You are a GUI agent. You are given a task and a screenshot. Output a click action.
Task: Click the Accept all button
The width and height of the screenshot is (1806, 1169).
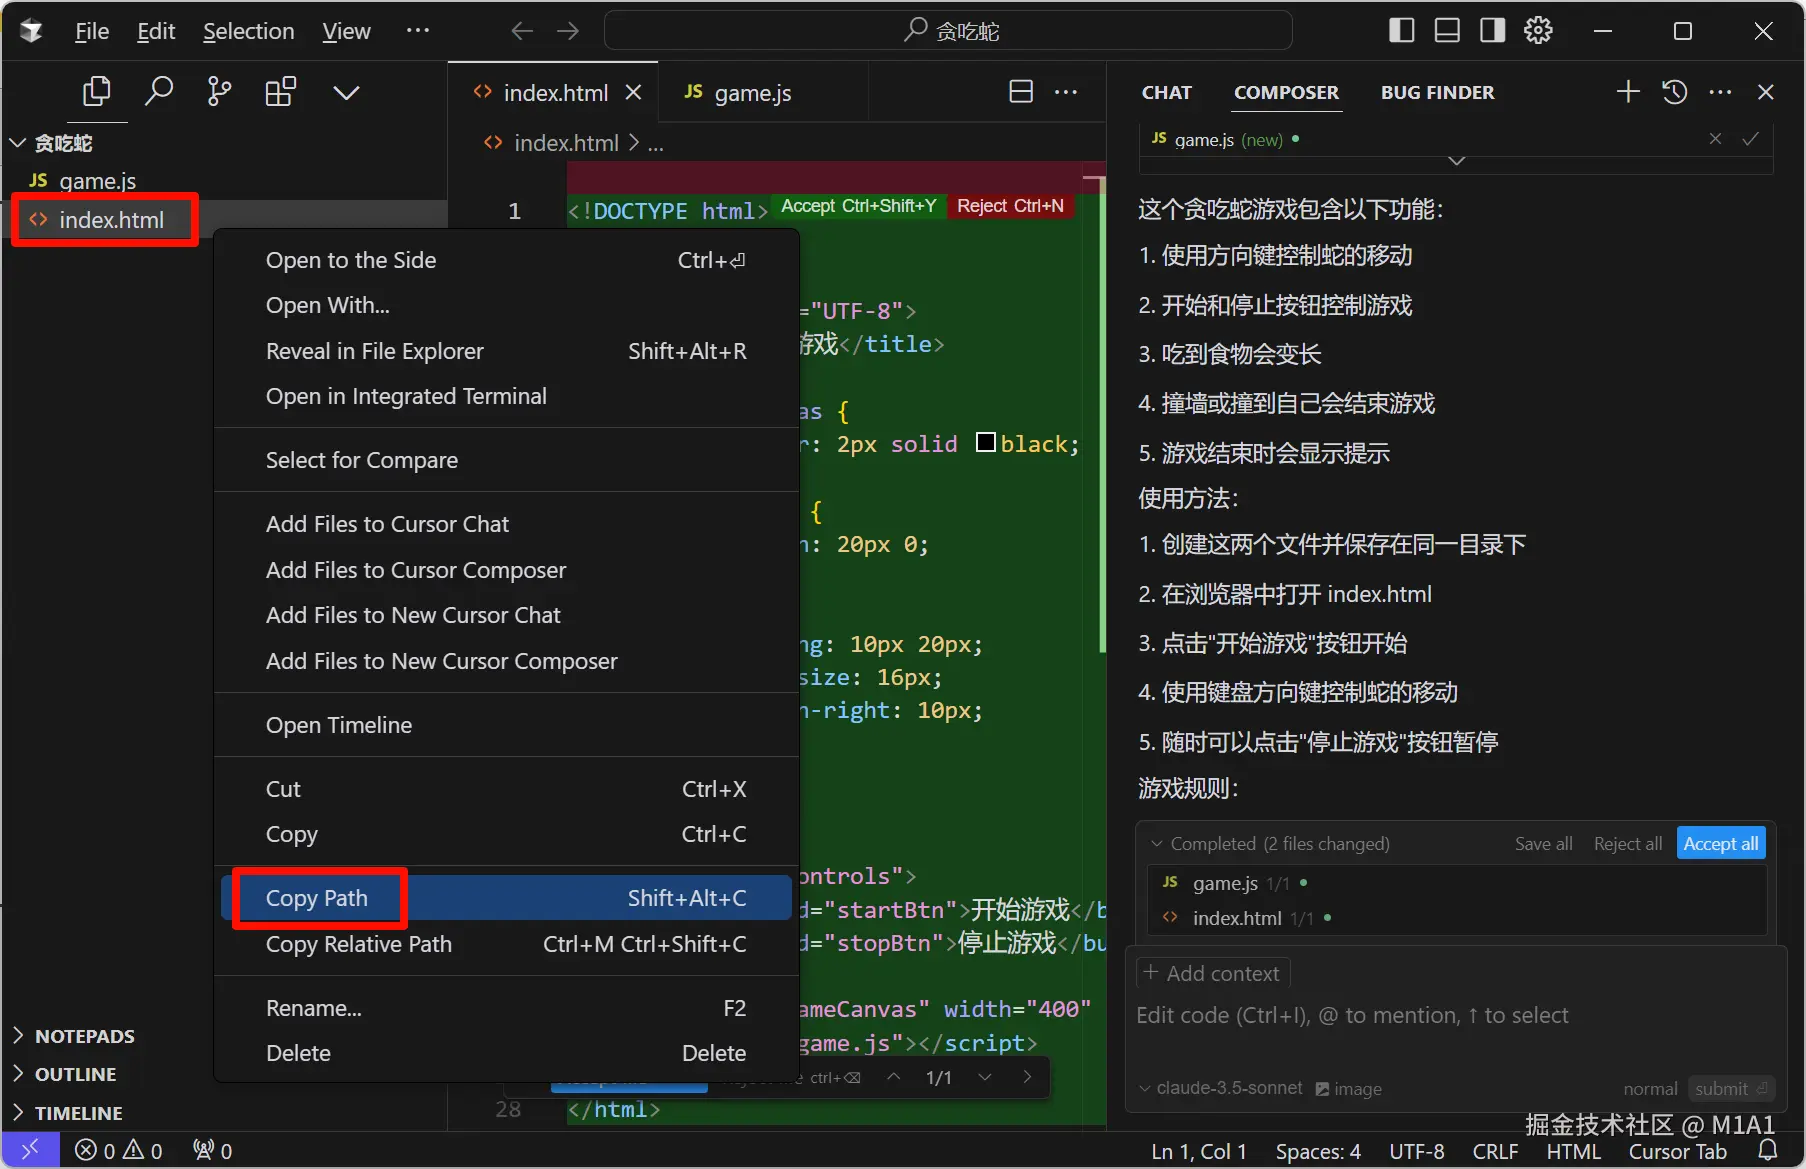[1721, 843]
